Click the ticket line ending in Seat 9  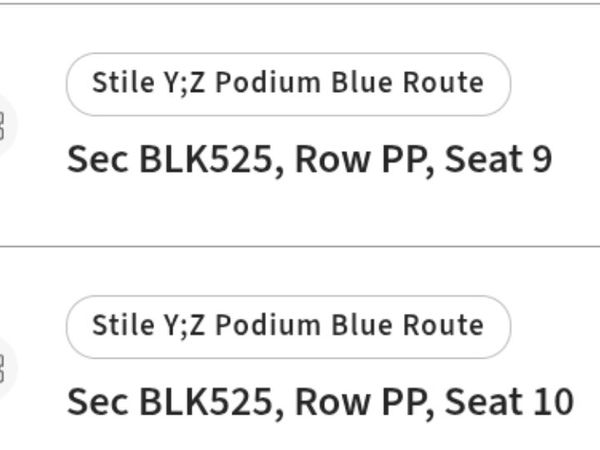pyautogui.click(x=309, y=160)
